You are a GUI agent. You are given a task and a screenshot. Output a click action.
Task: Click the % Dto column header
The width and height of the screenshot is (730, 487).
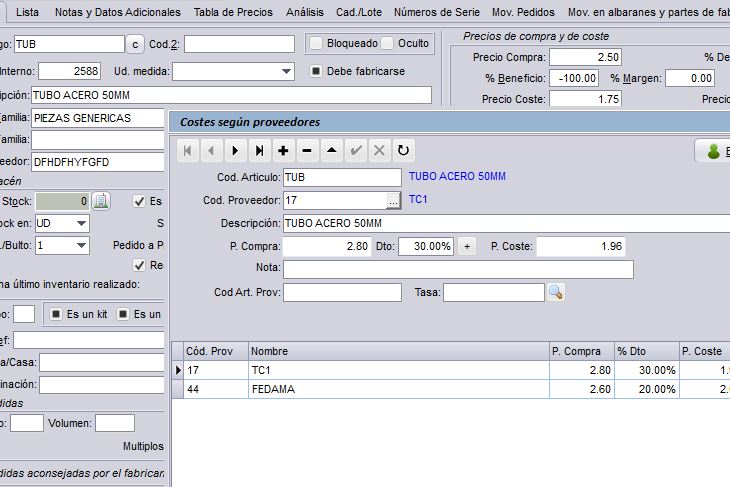(647, 351)
